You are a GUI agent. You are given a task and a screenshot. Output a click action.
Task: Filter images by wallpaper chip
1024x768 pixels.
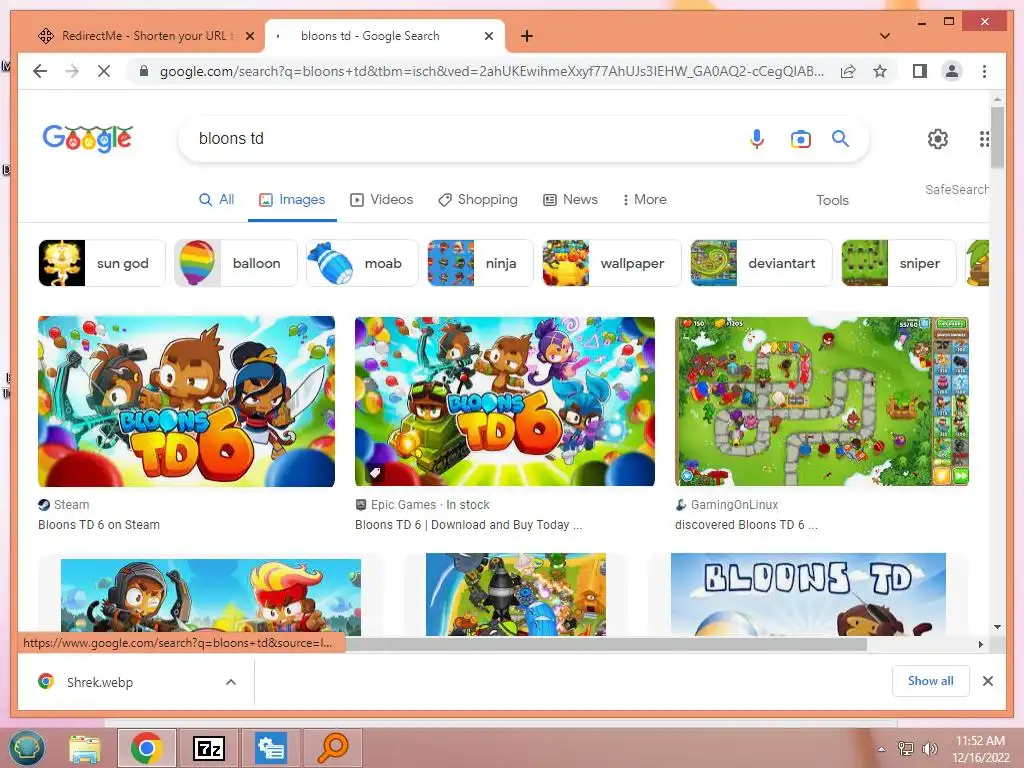coord(612,263)
